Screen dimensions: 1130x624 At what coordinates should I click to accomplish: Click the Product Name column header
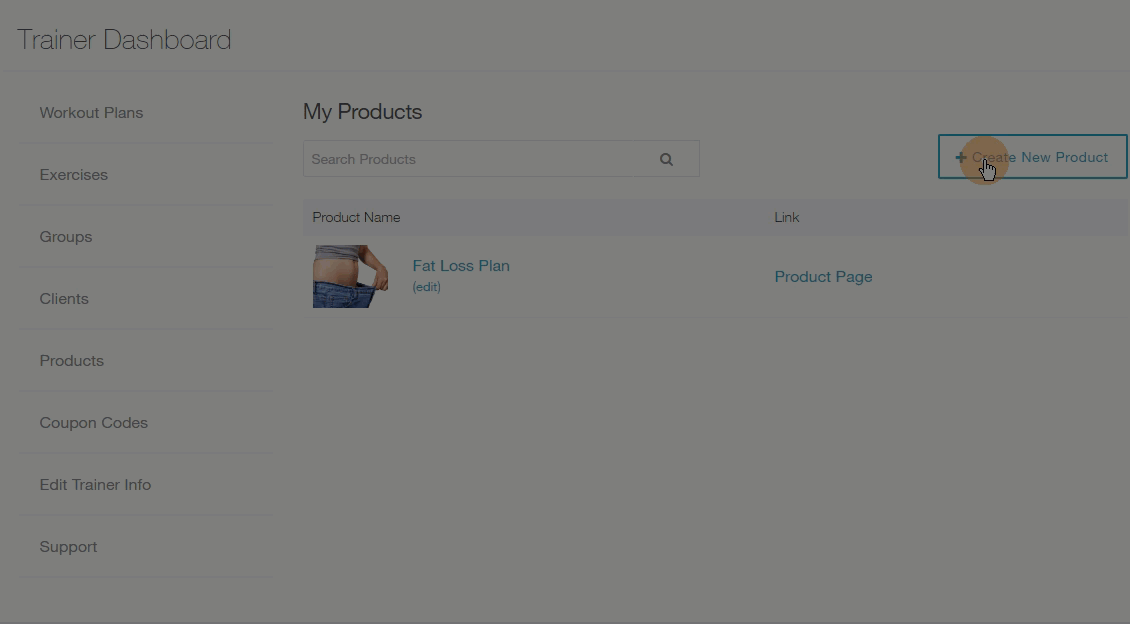[356, 218]
